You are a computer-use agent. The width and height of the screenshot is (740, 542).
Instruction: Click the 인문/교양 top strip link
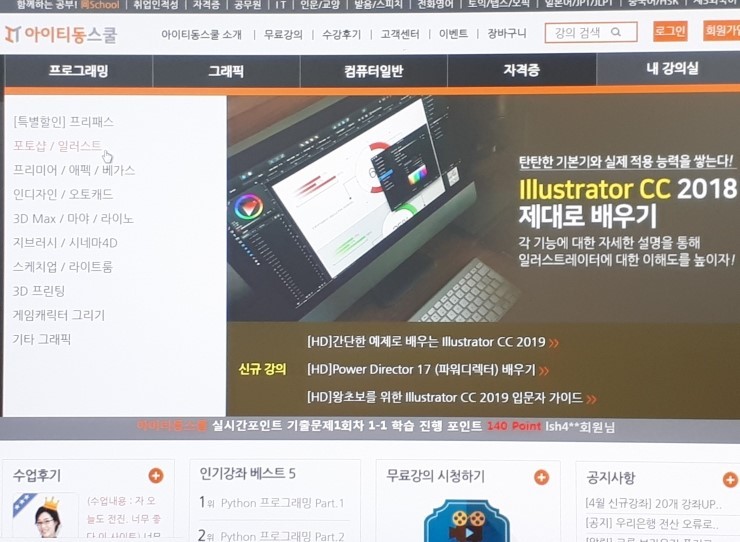tap(320, 5)
